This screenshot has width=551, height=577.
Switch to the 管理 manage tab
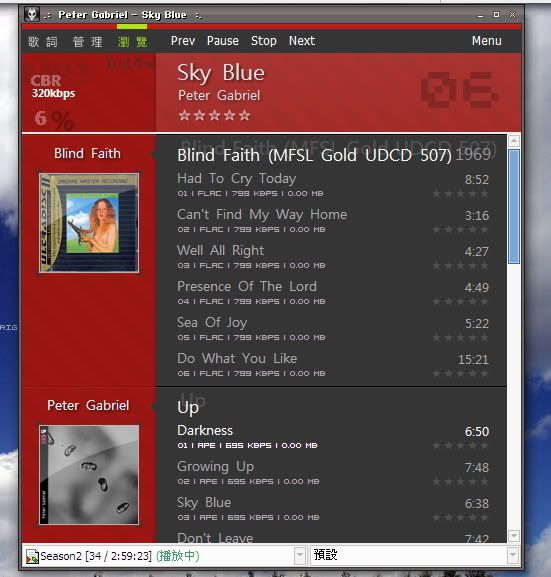point(87,42)
